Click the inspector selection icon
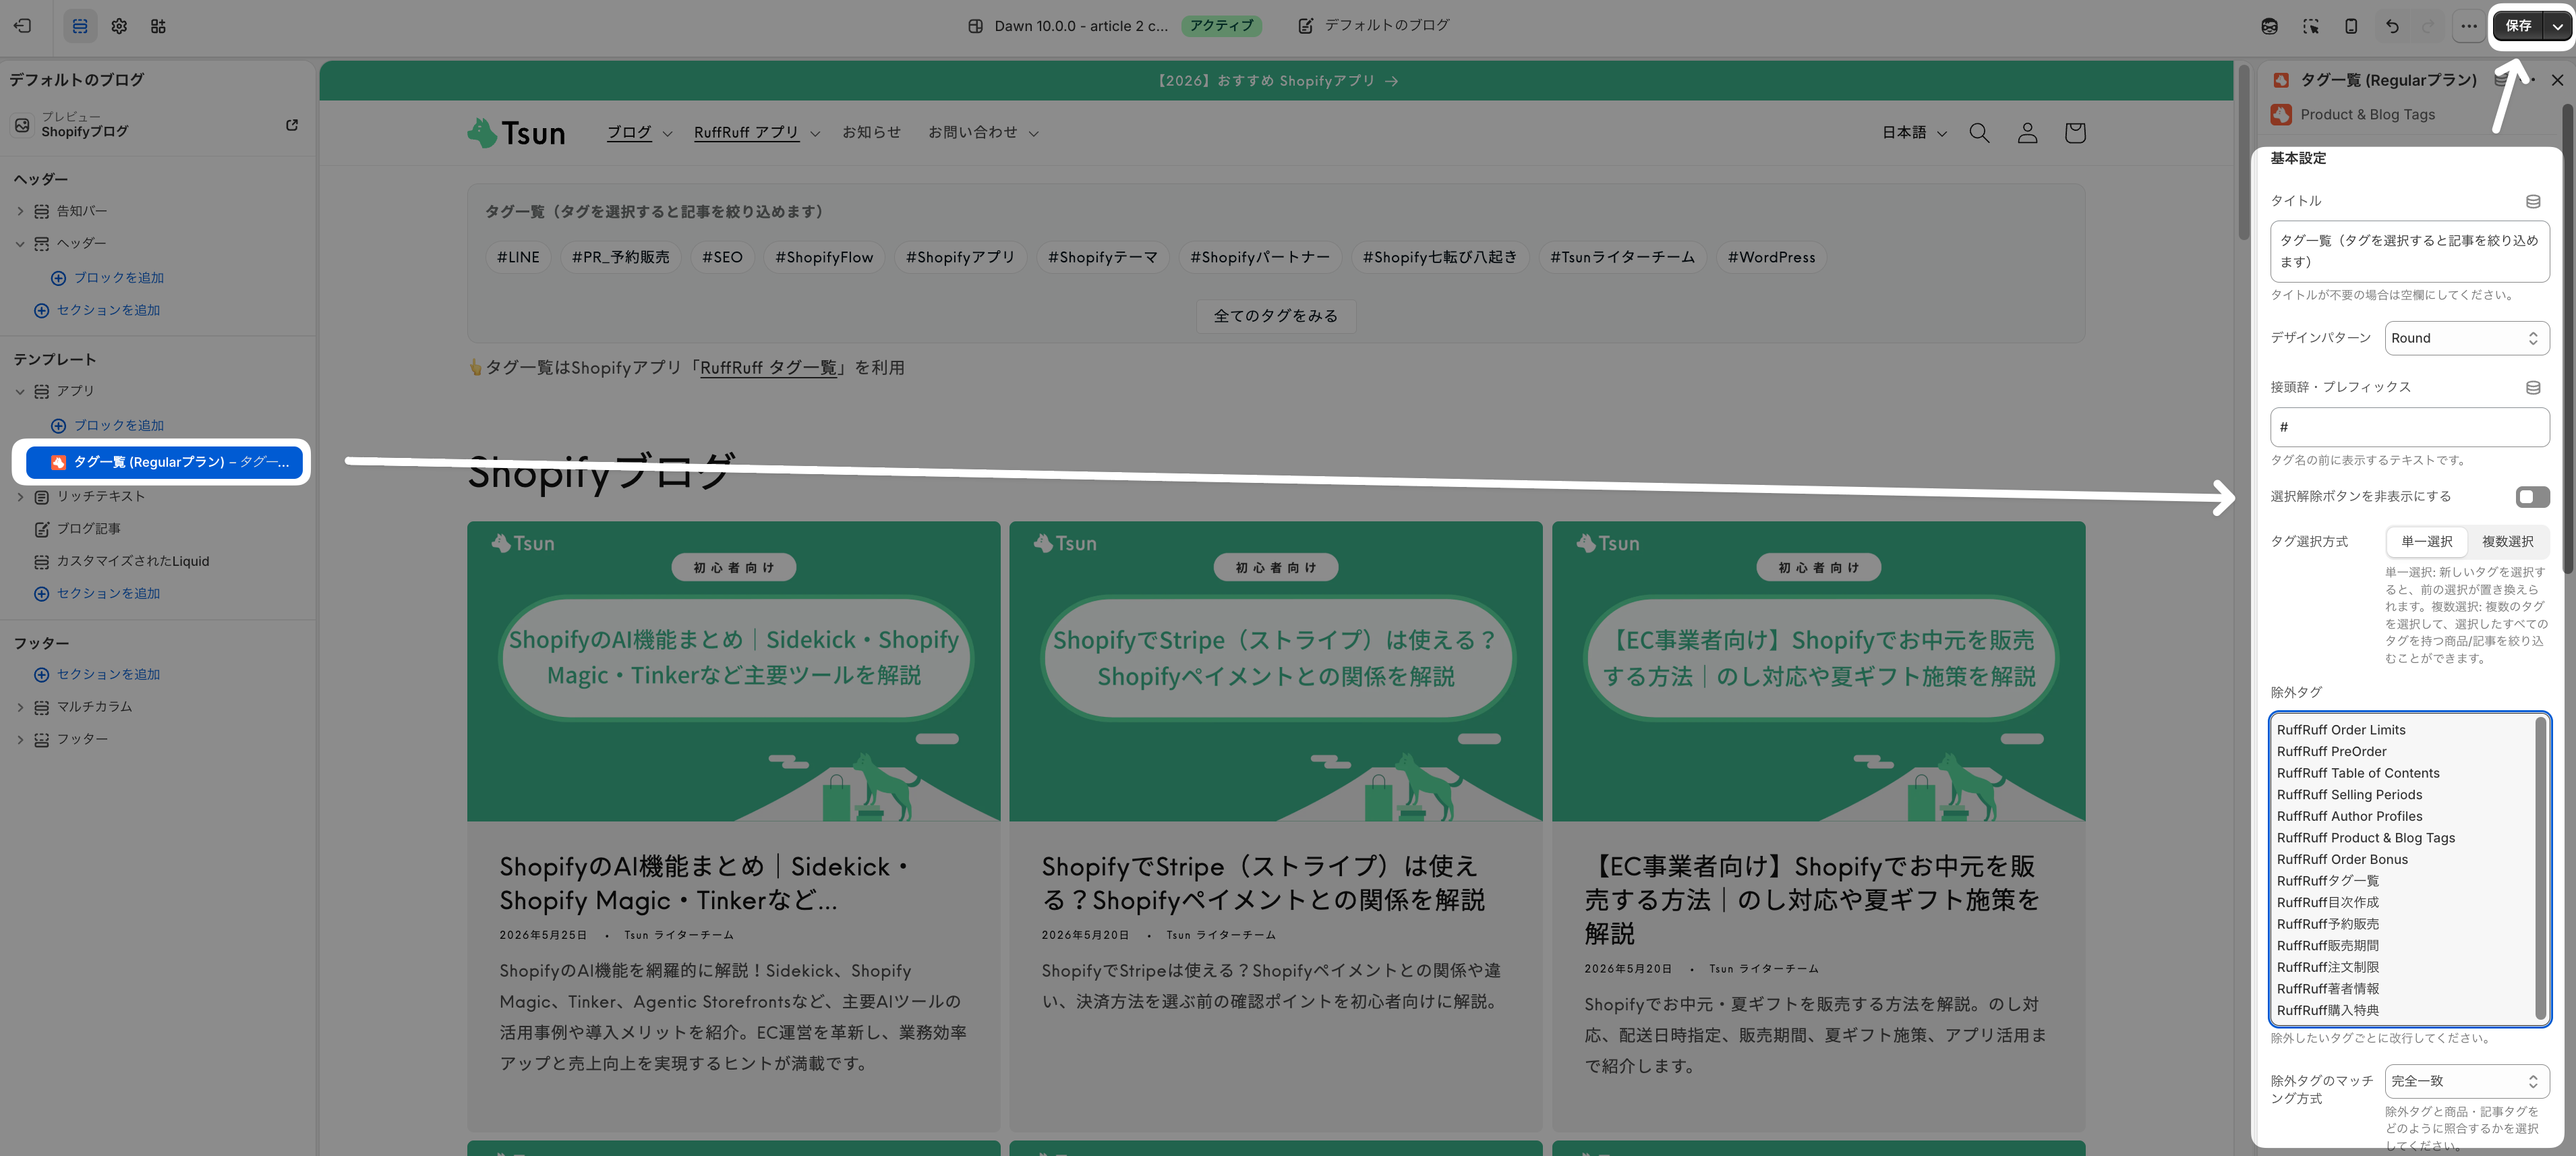 coord(2310,26)
